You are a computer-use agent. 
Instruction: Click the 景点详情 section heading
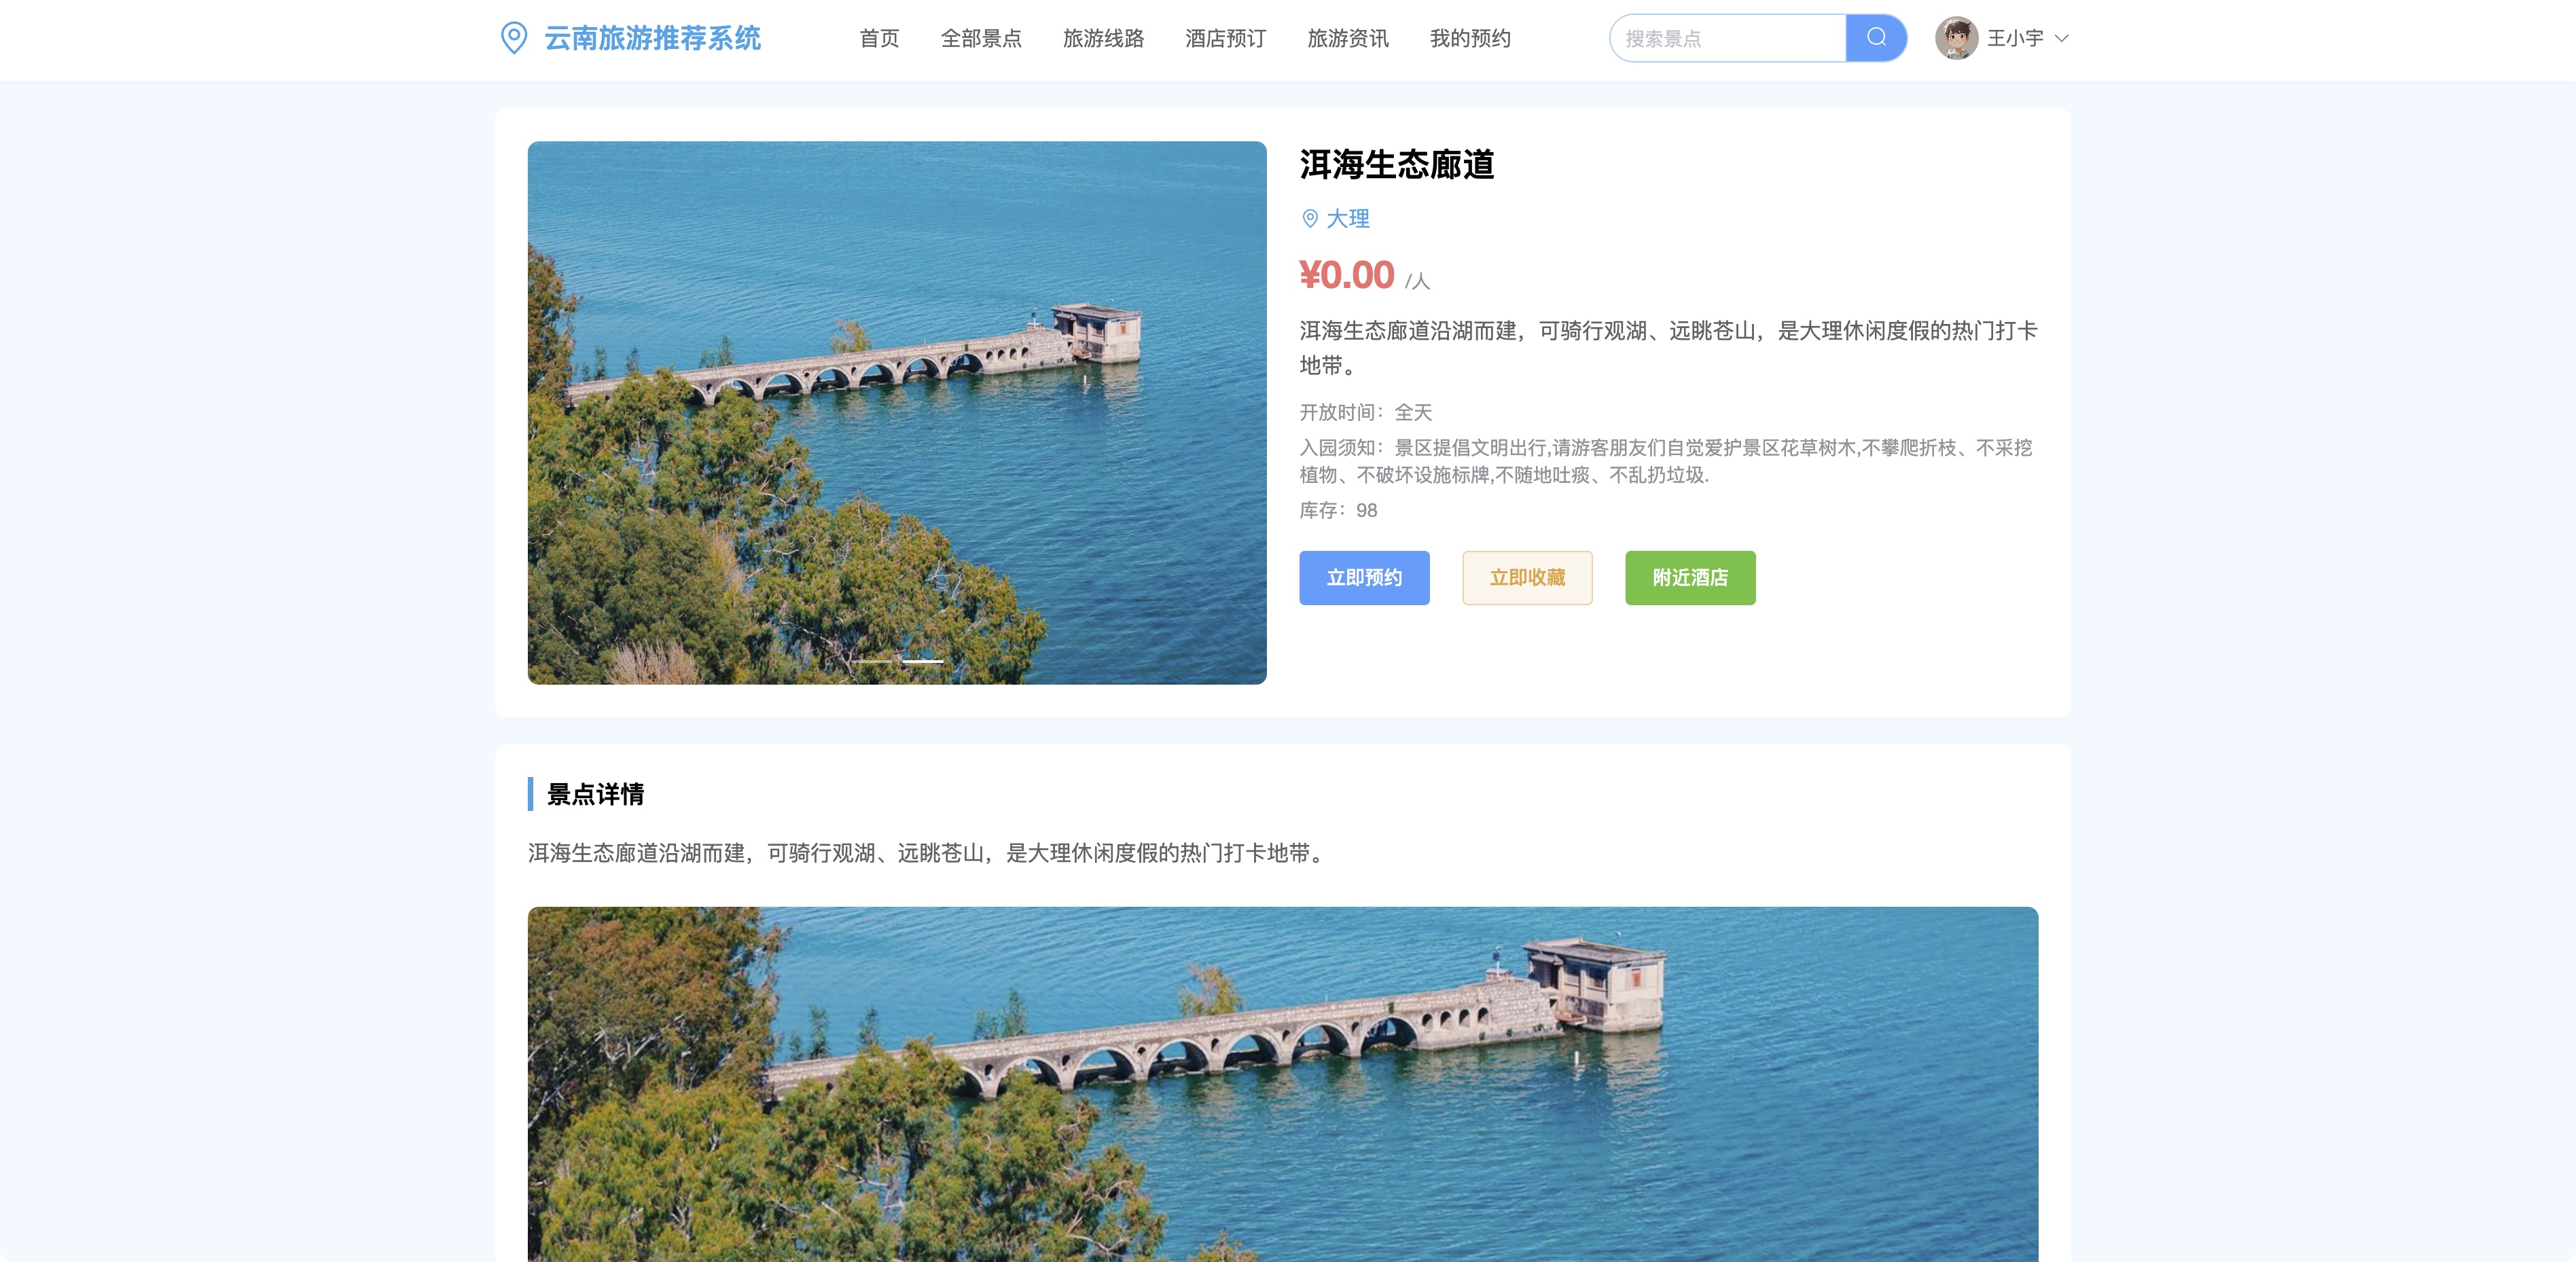(x=595, y=794)
